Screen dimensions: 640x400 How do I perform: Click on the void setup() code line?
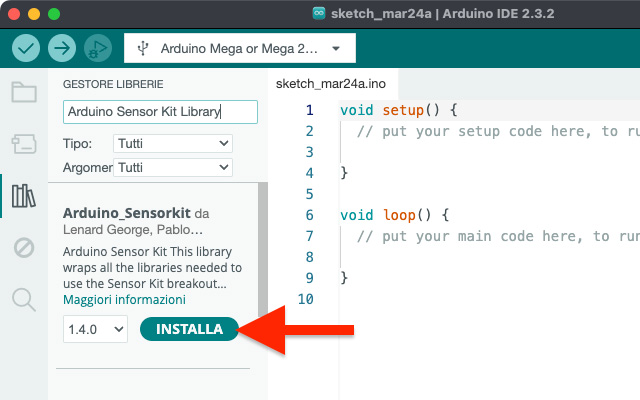click(398, 110)
